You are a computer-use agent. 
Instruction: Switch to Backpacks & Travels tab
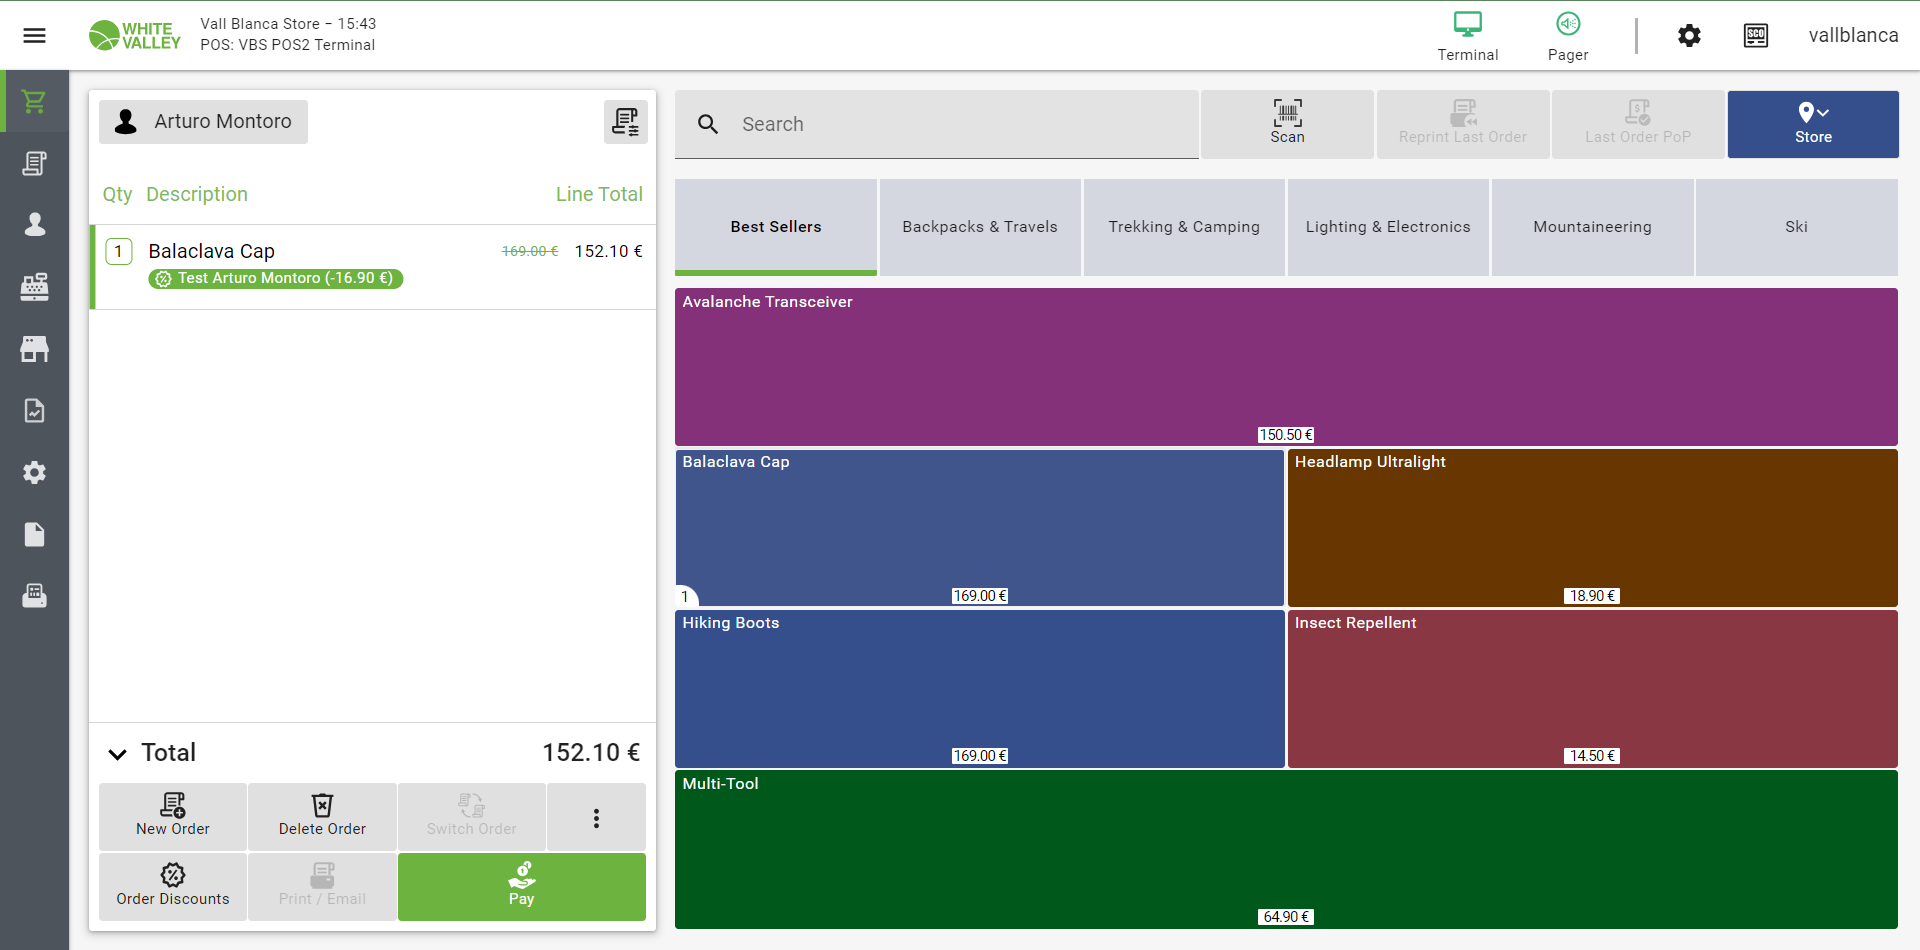click(979, 227)
